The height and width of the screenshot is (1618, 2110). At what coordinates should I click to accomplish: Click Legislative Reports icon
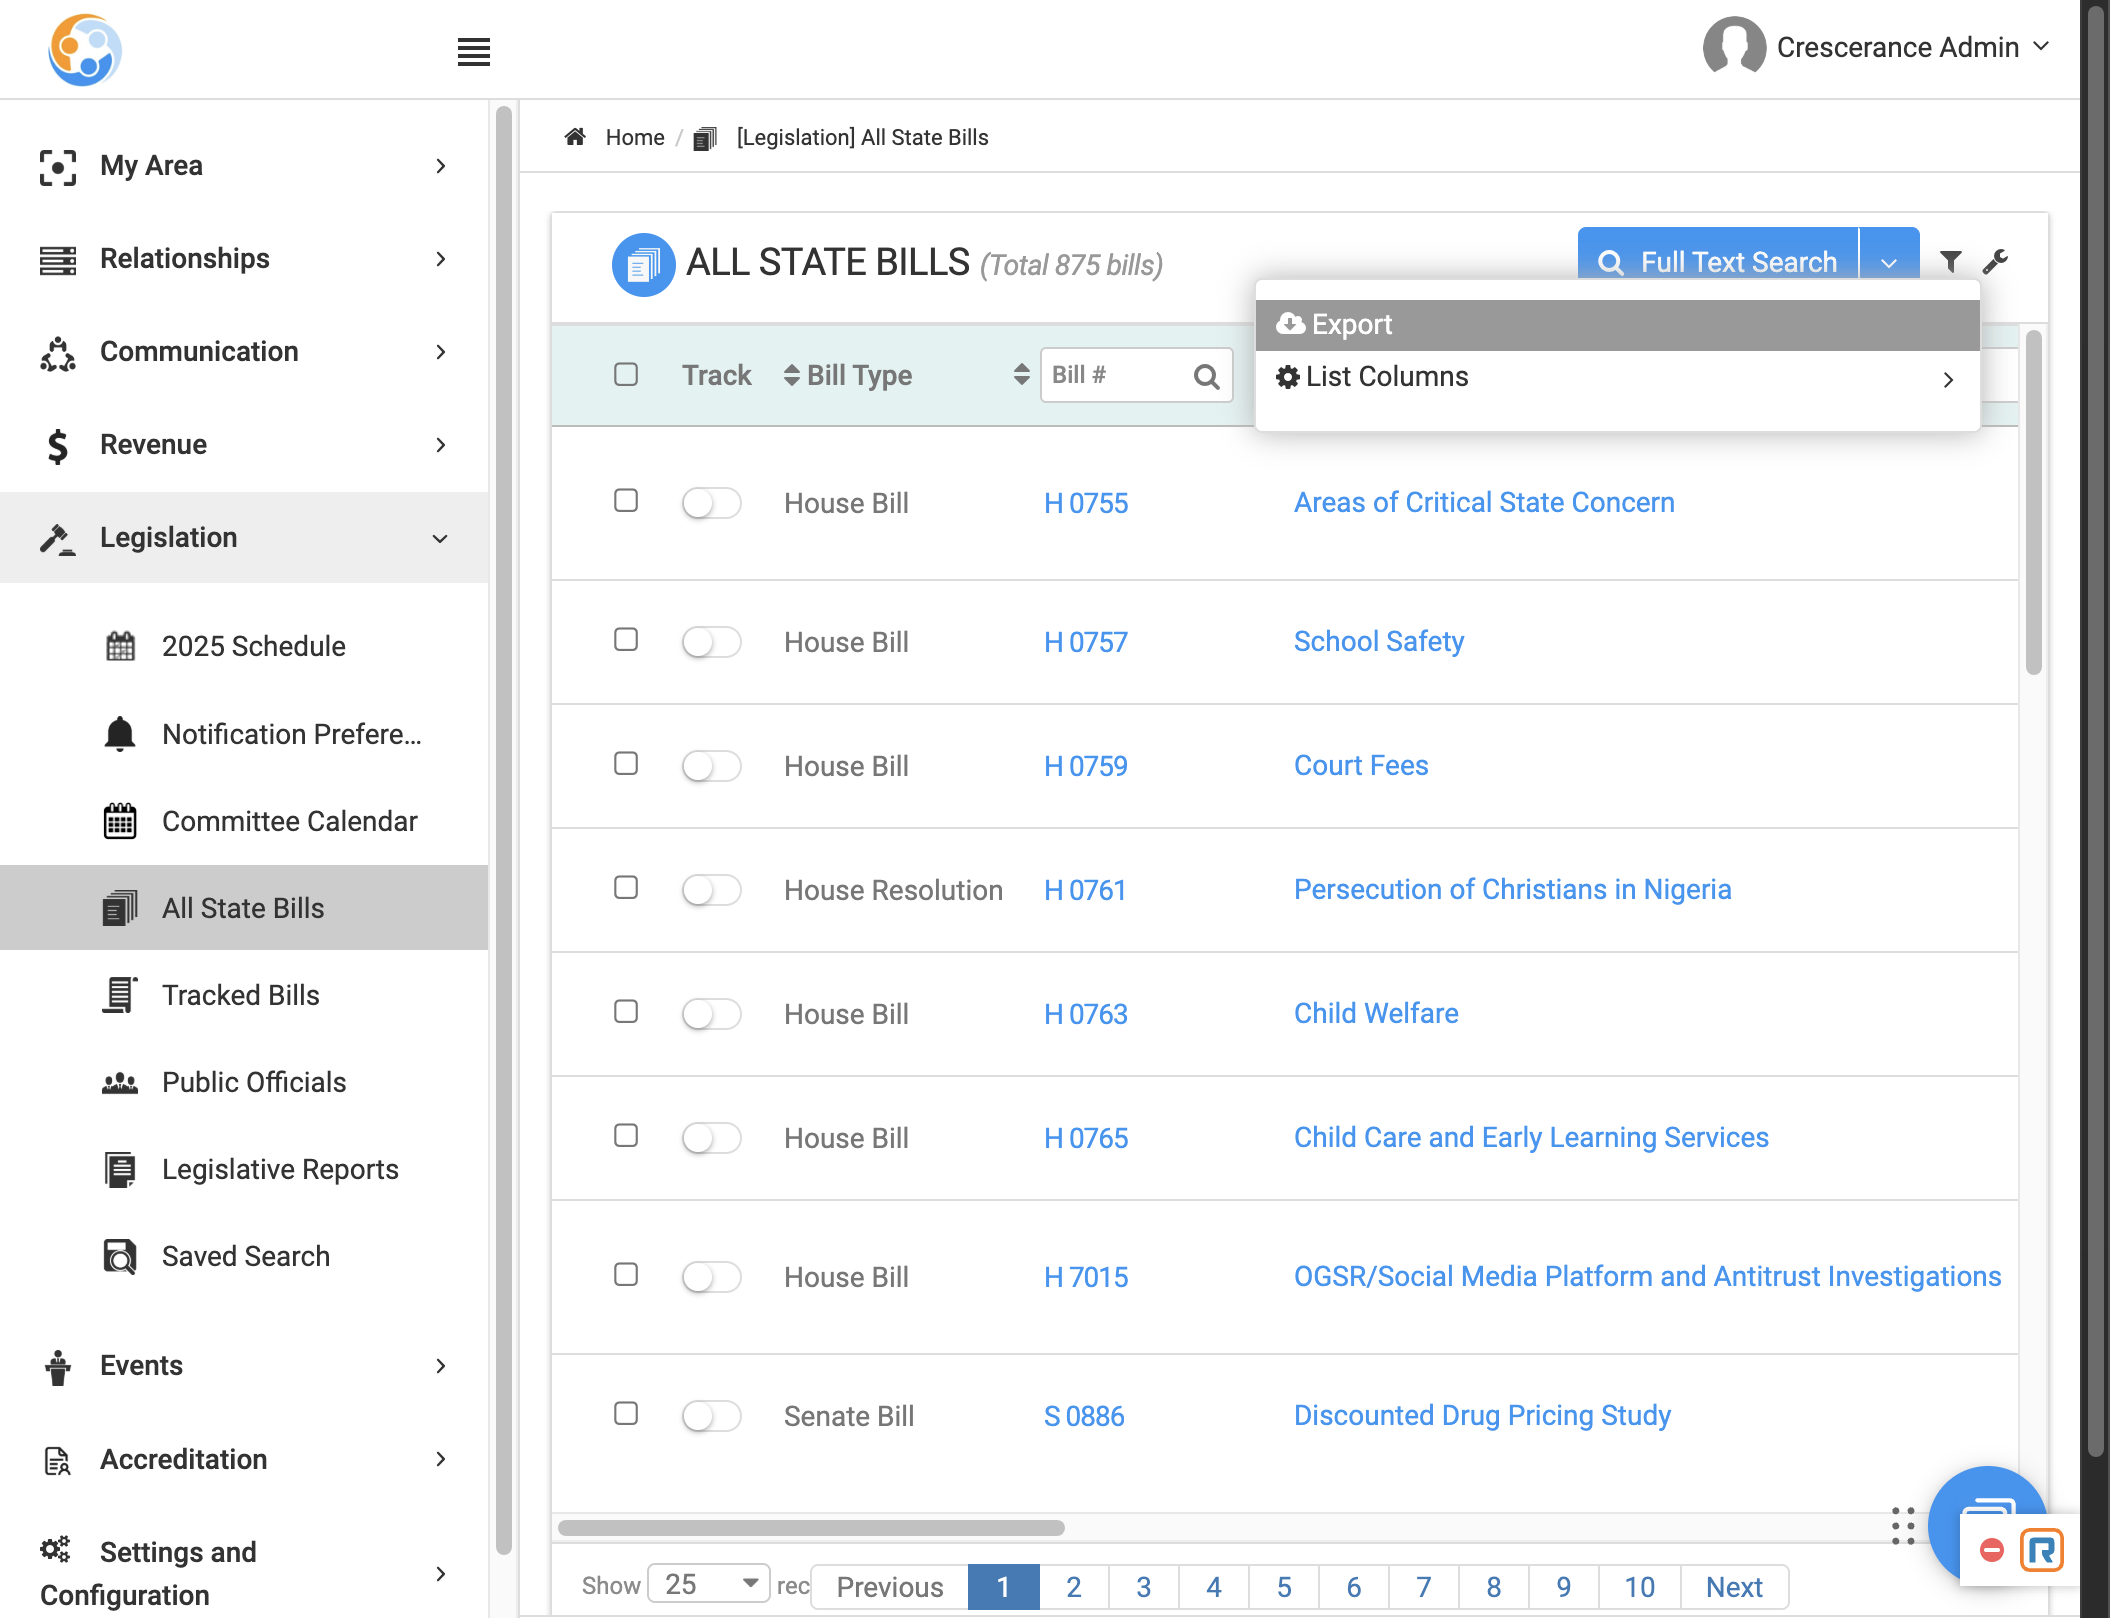(120, 1169)
